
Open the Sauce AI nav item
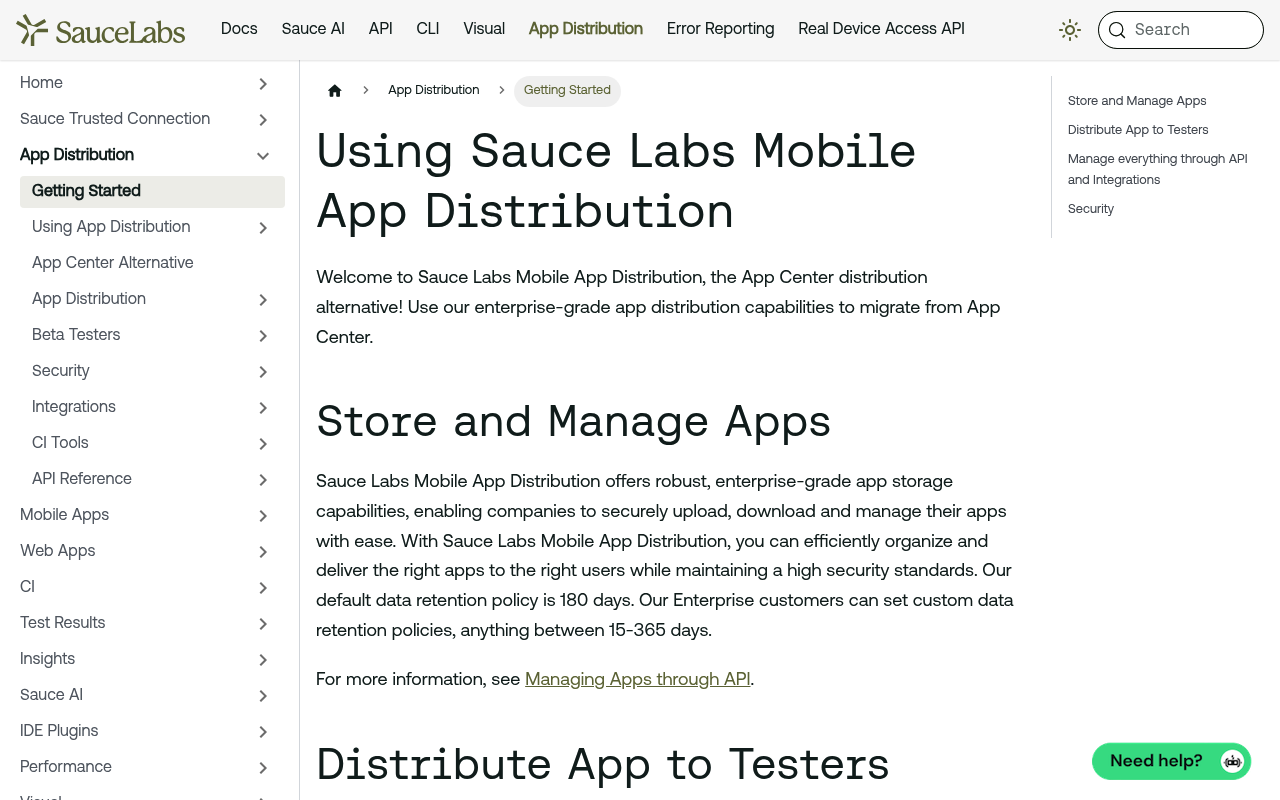(x=313, y=29)
